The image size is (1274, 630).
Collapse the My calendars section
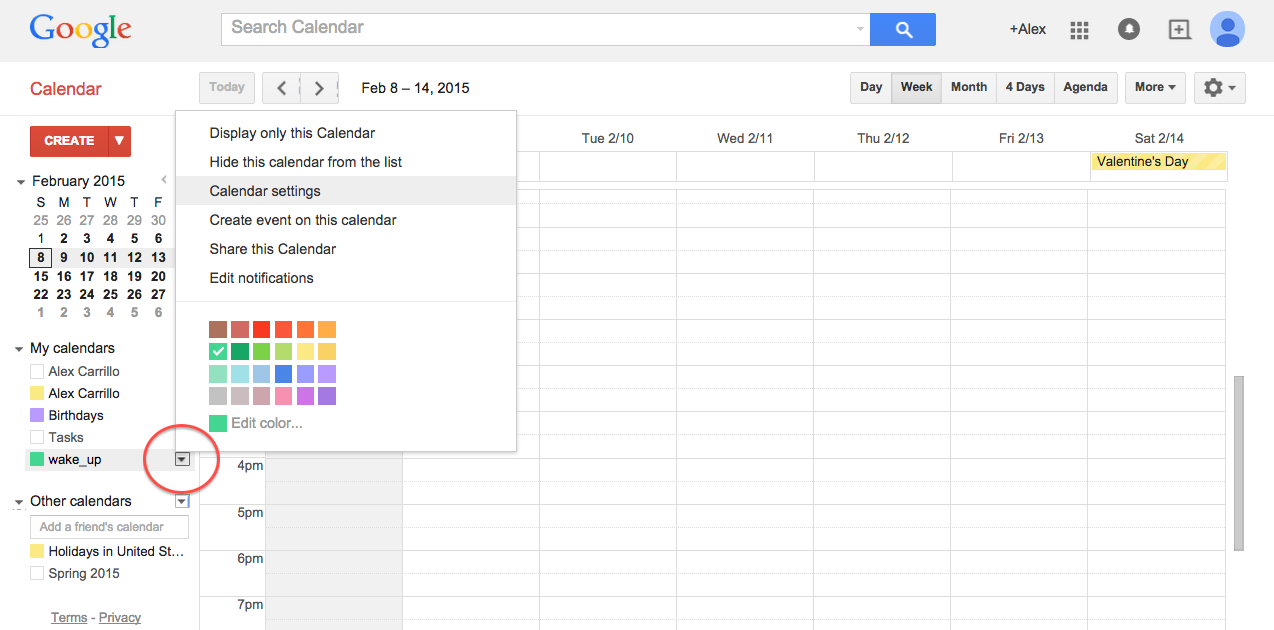20,349
